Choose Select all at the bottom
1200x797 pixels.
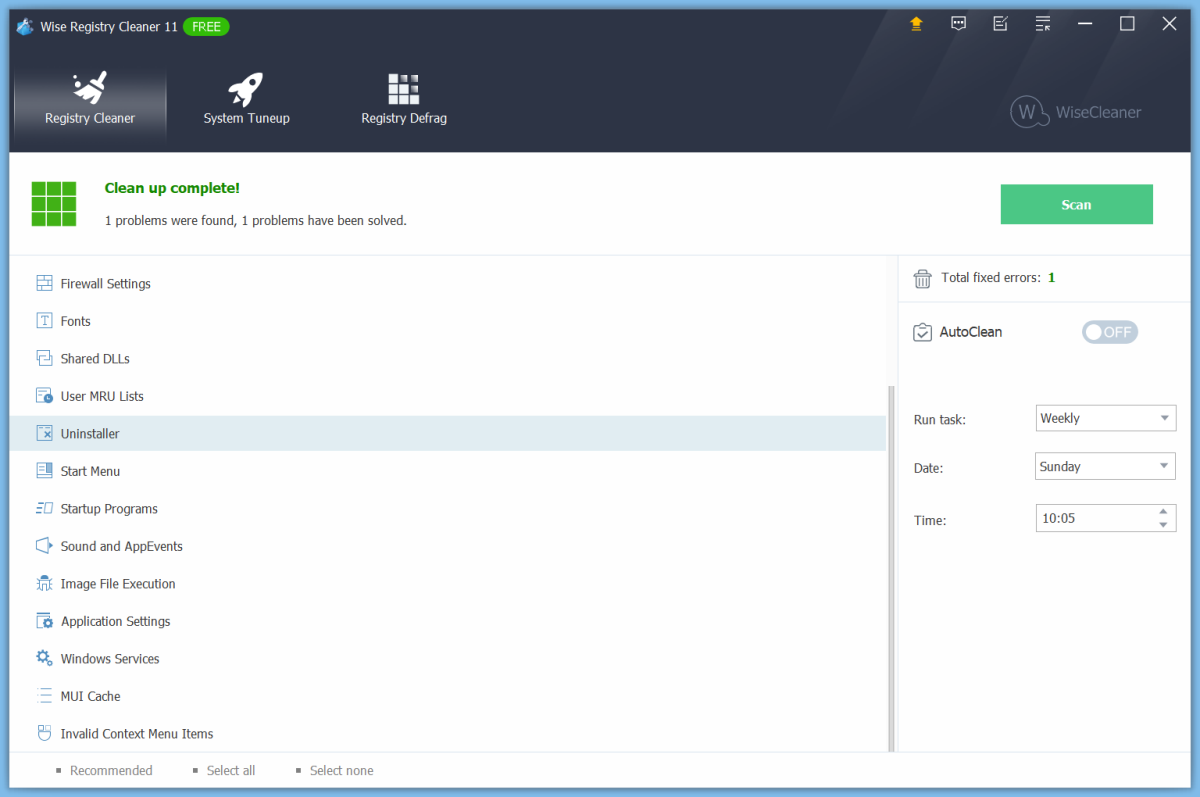pyautogui.click(x=230, y=770)
